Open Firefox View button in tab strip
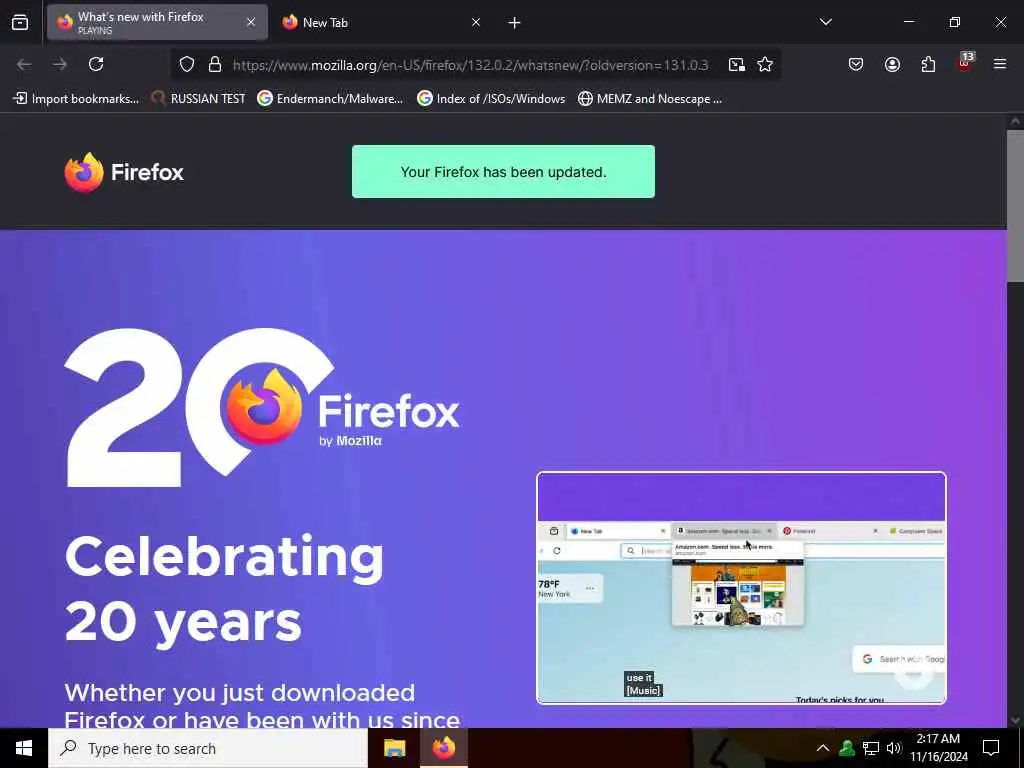Image resolution: width=1024 pixels, height=768 pixels. tap(20, 23)
